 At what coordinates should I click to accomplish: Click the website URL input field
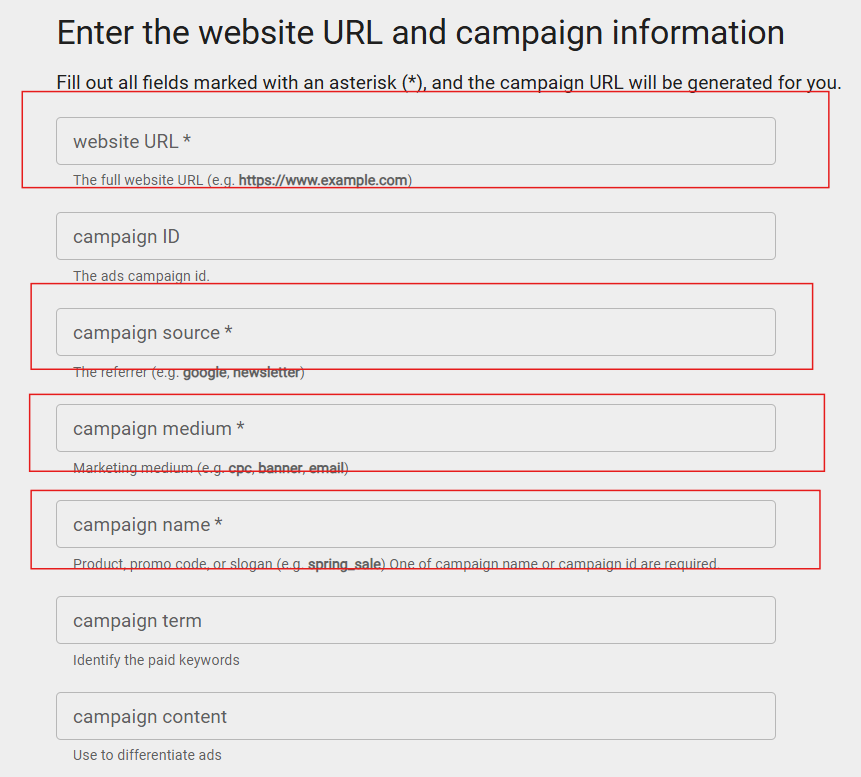[415, 141]
